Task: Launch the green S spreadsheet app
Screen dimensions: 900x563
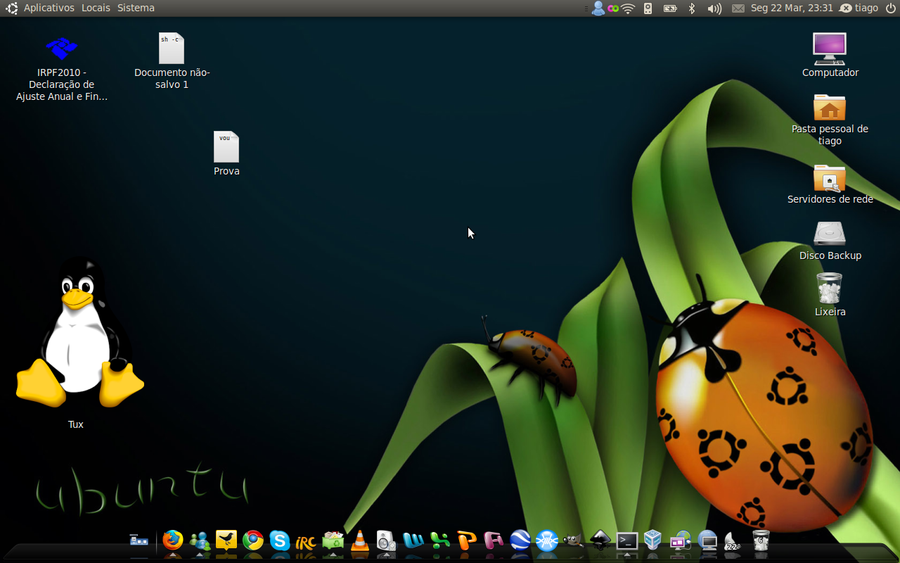Action: (x=440, y=541)
